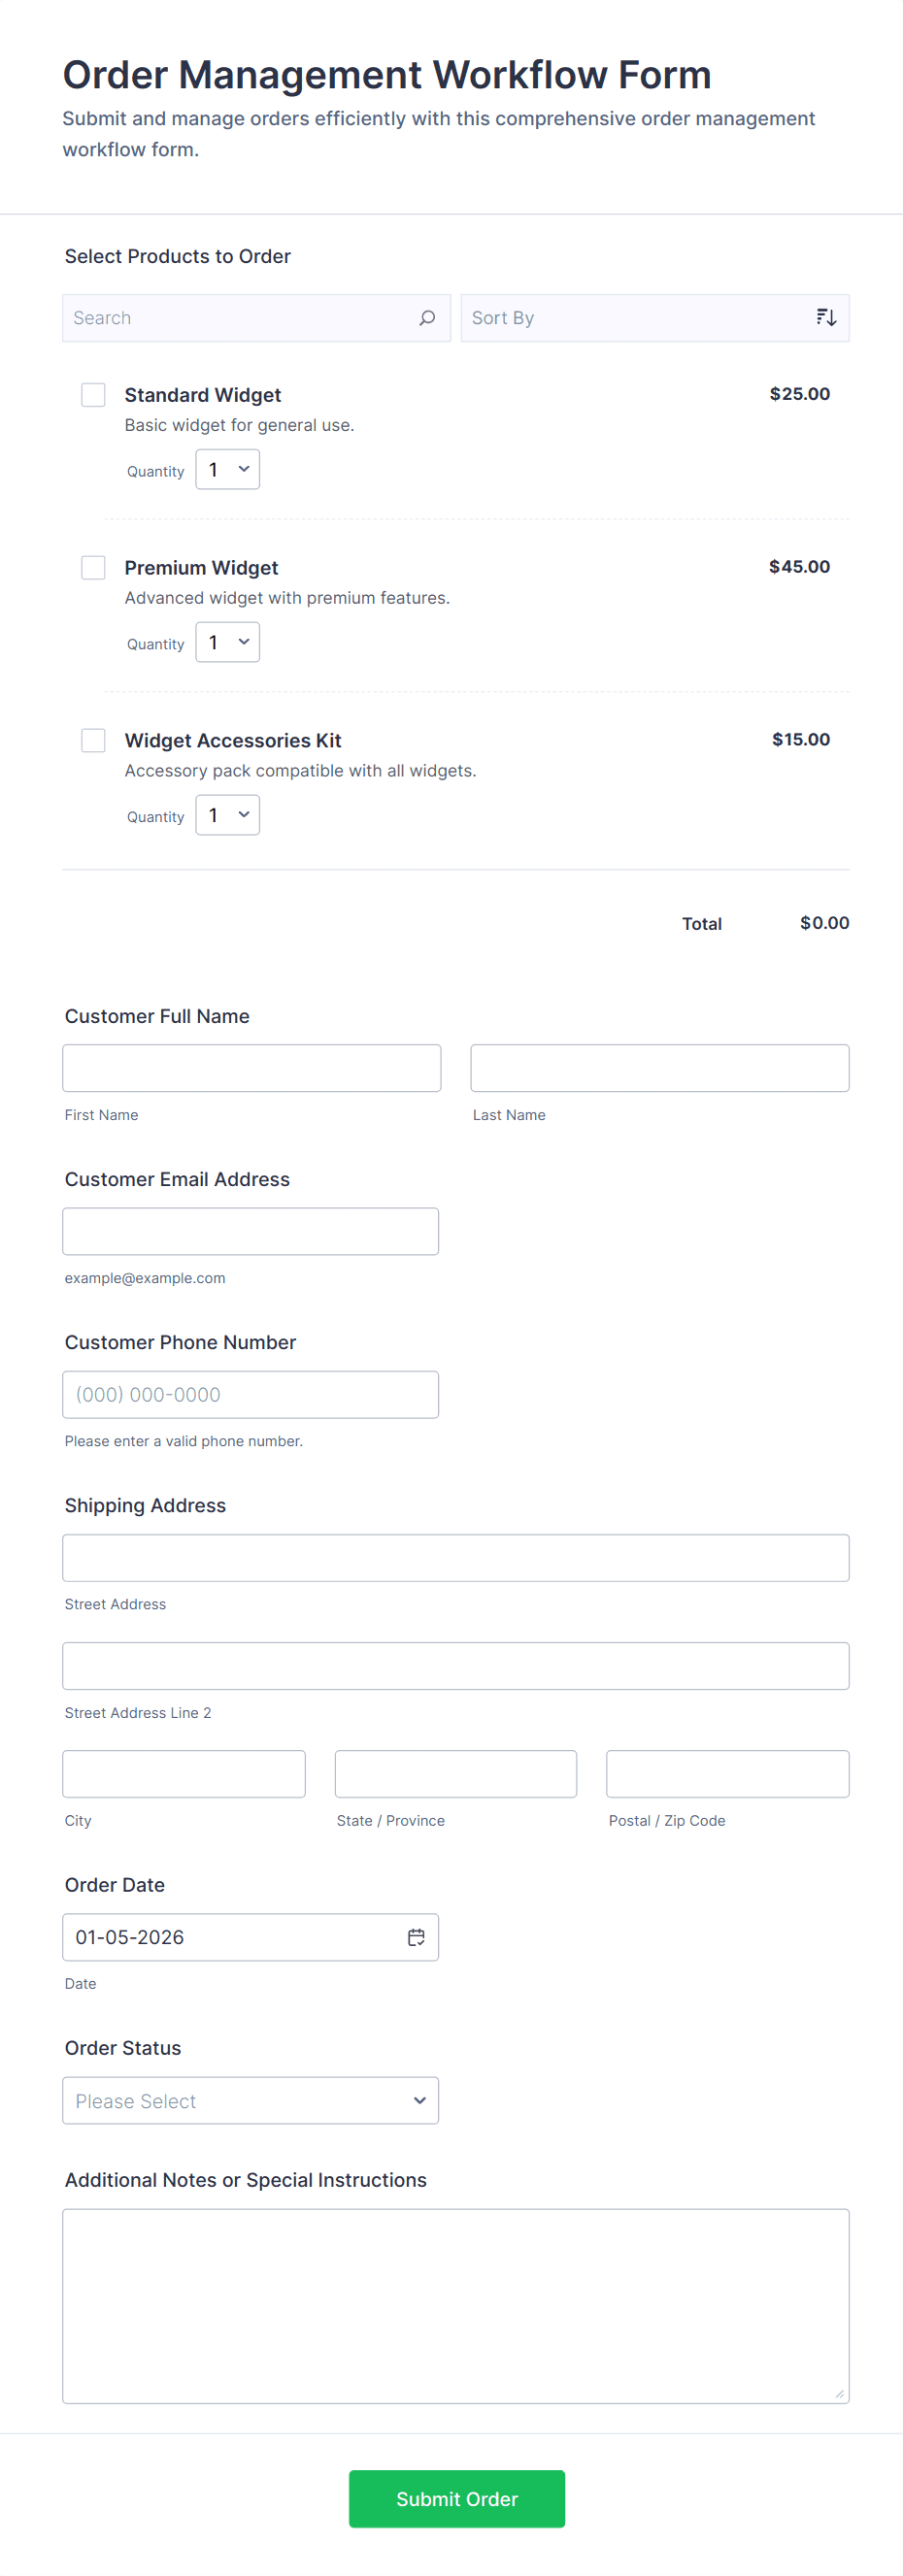Select the Premium Widget checkbox
Viewport: 903px width, 2576px height.
tap(93, 567)
